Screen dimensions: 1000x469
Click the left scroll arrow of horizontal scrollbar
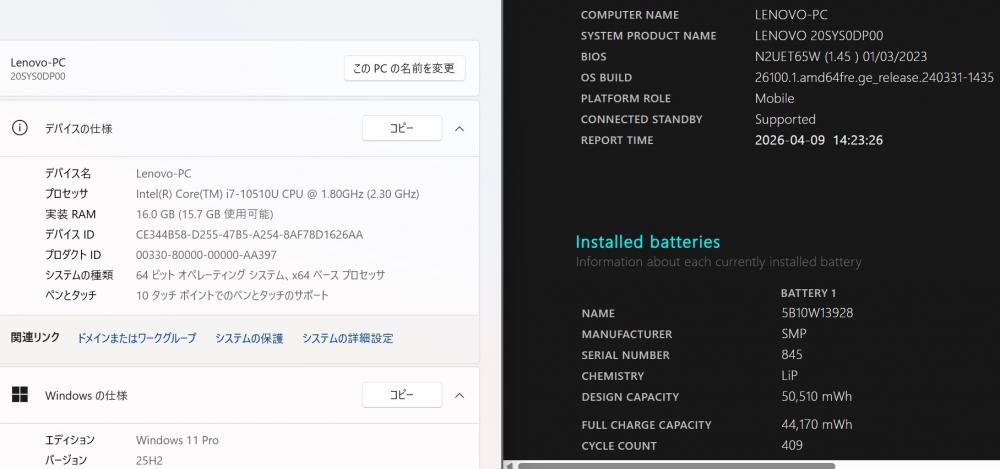pyautogui.click(x=508, y=465)
